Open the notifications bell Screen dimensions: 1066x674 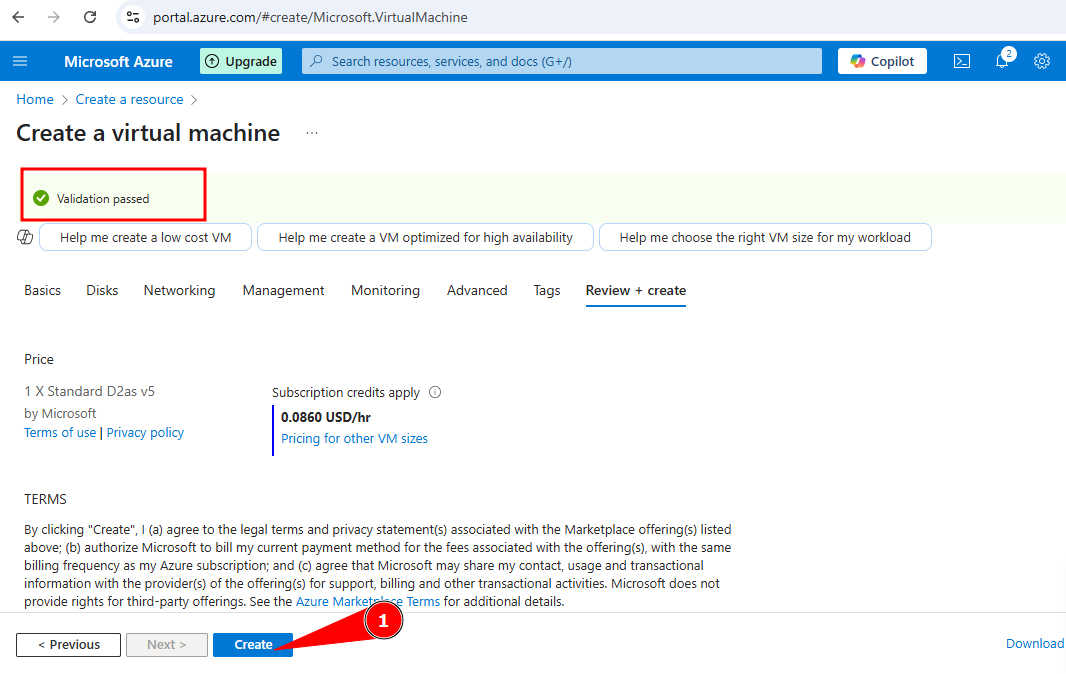coord(1002,61)
